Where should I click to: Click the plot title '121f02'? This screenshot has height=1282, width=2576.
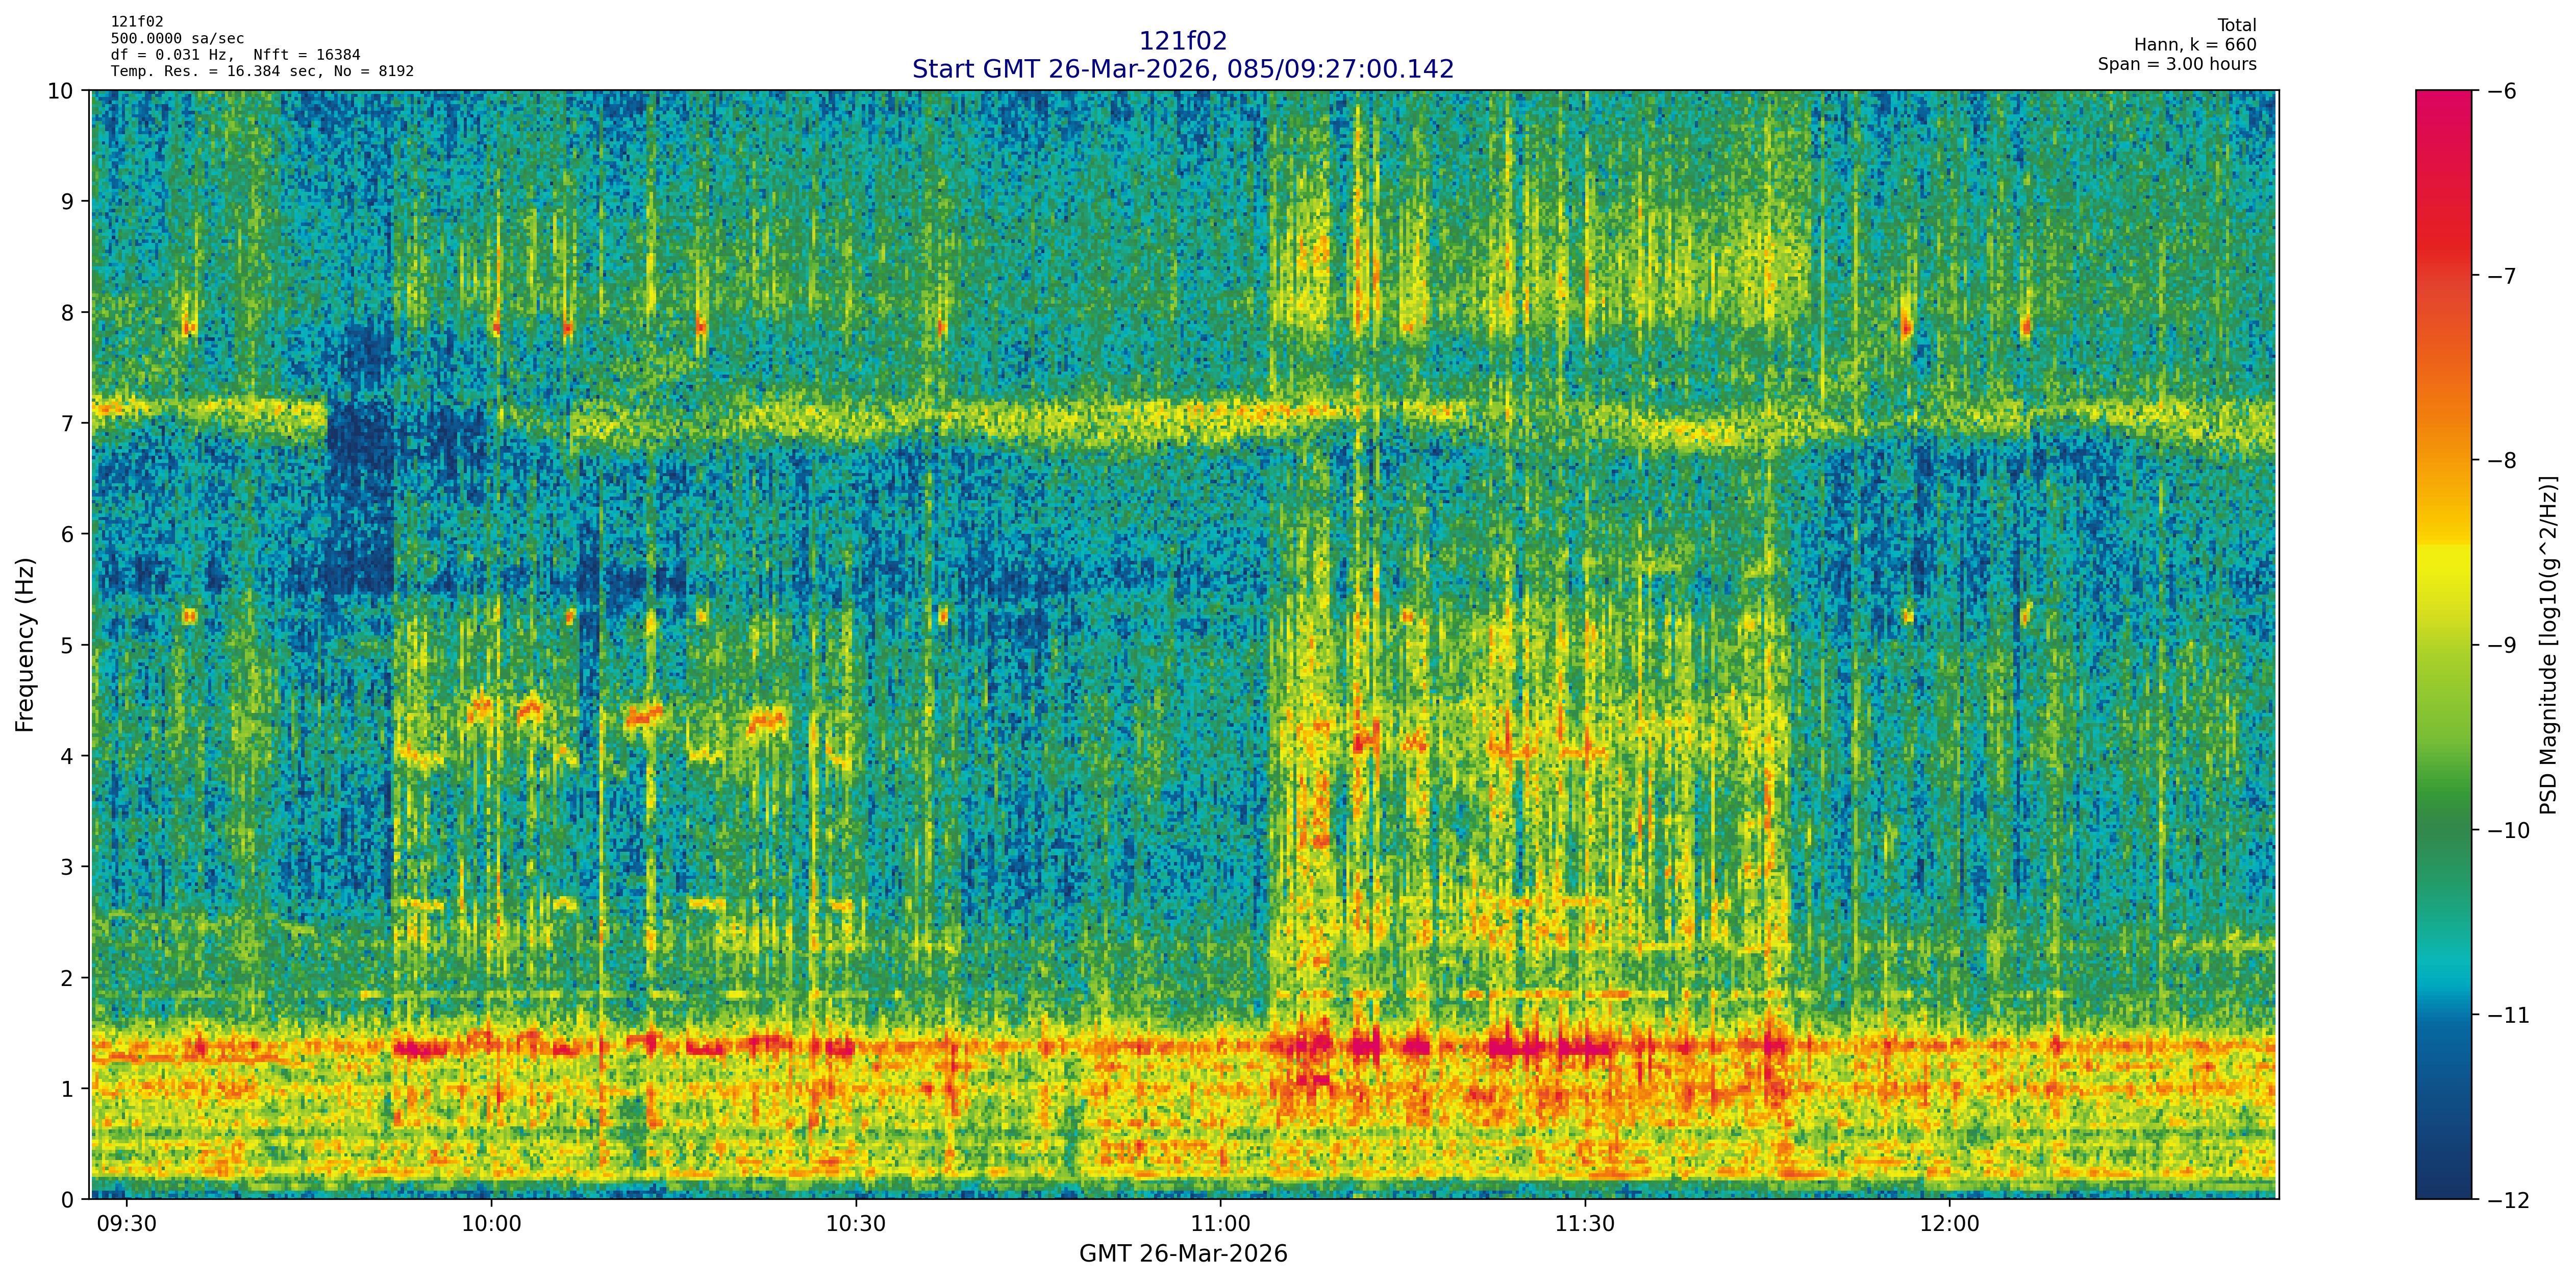point(1182,41)
